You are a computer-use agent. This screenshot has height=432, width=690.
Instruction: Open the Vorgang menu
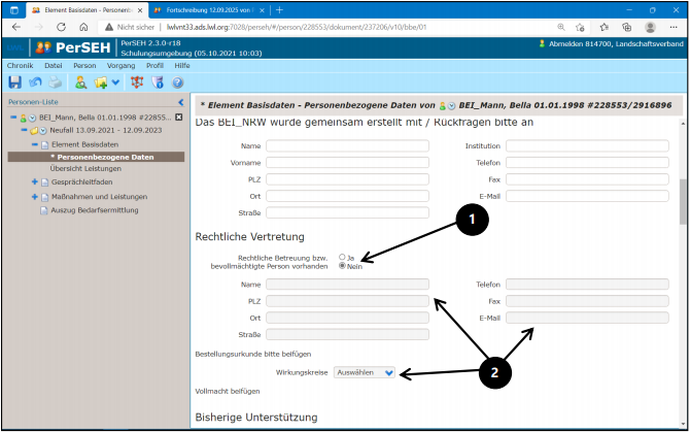click(x=121, y=66)
